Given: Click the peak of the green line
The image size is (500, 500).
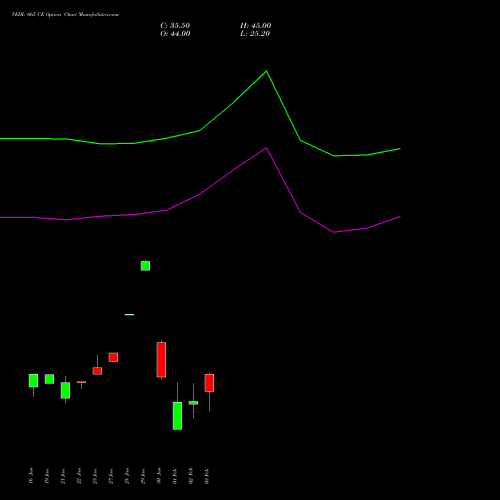Looking at the screenshot, I should pyautogui.click(x=266, y=71).
